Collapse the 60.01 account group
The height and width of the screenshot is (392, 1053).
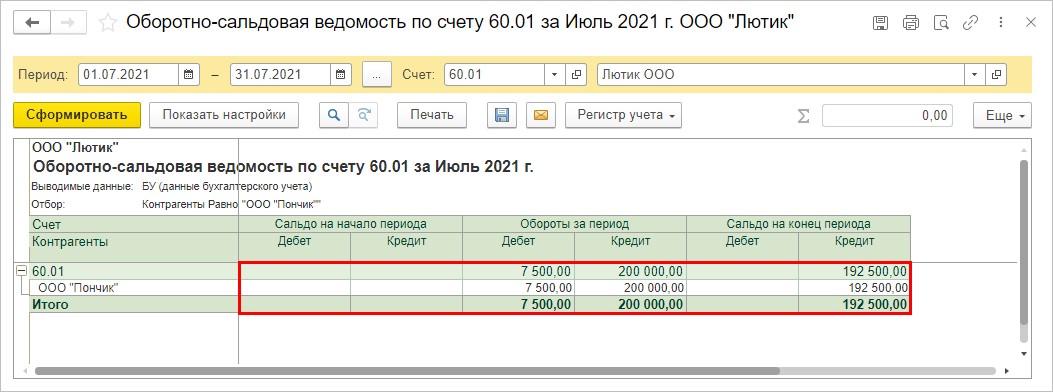click(x=21, y=271)
